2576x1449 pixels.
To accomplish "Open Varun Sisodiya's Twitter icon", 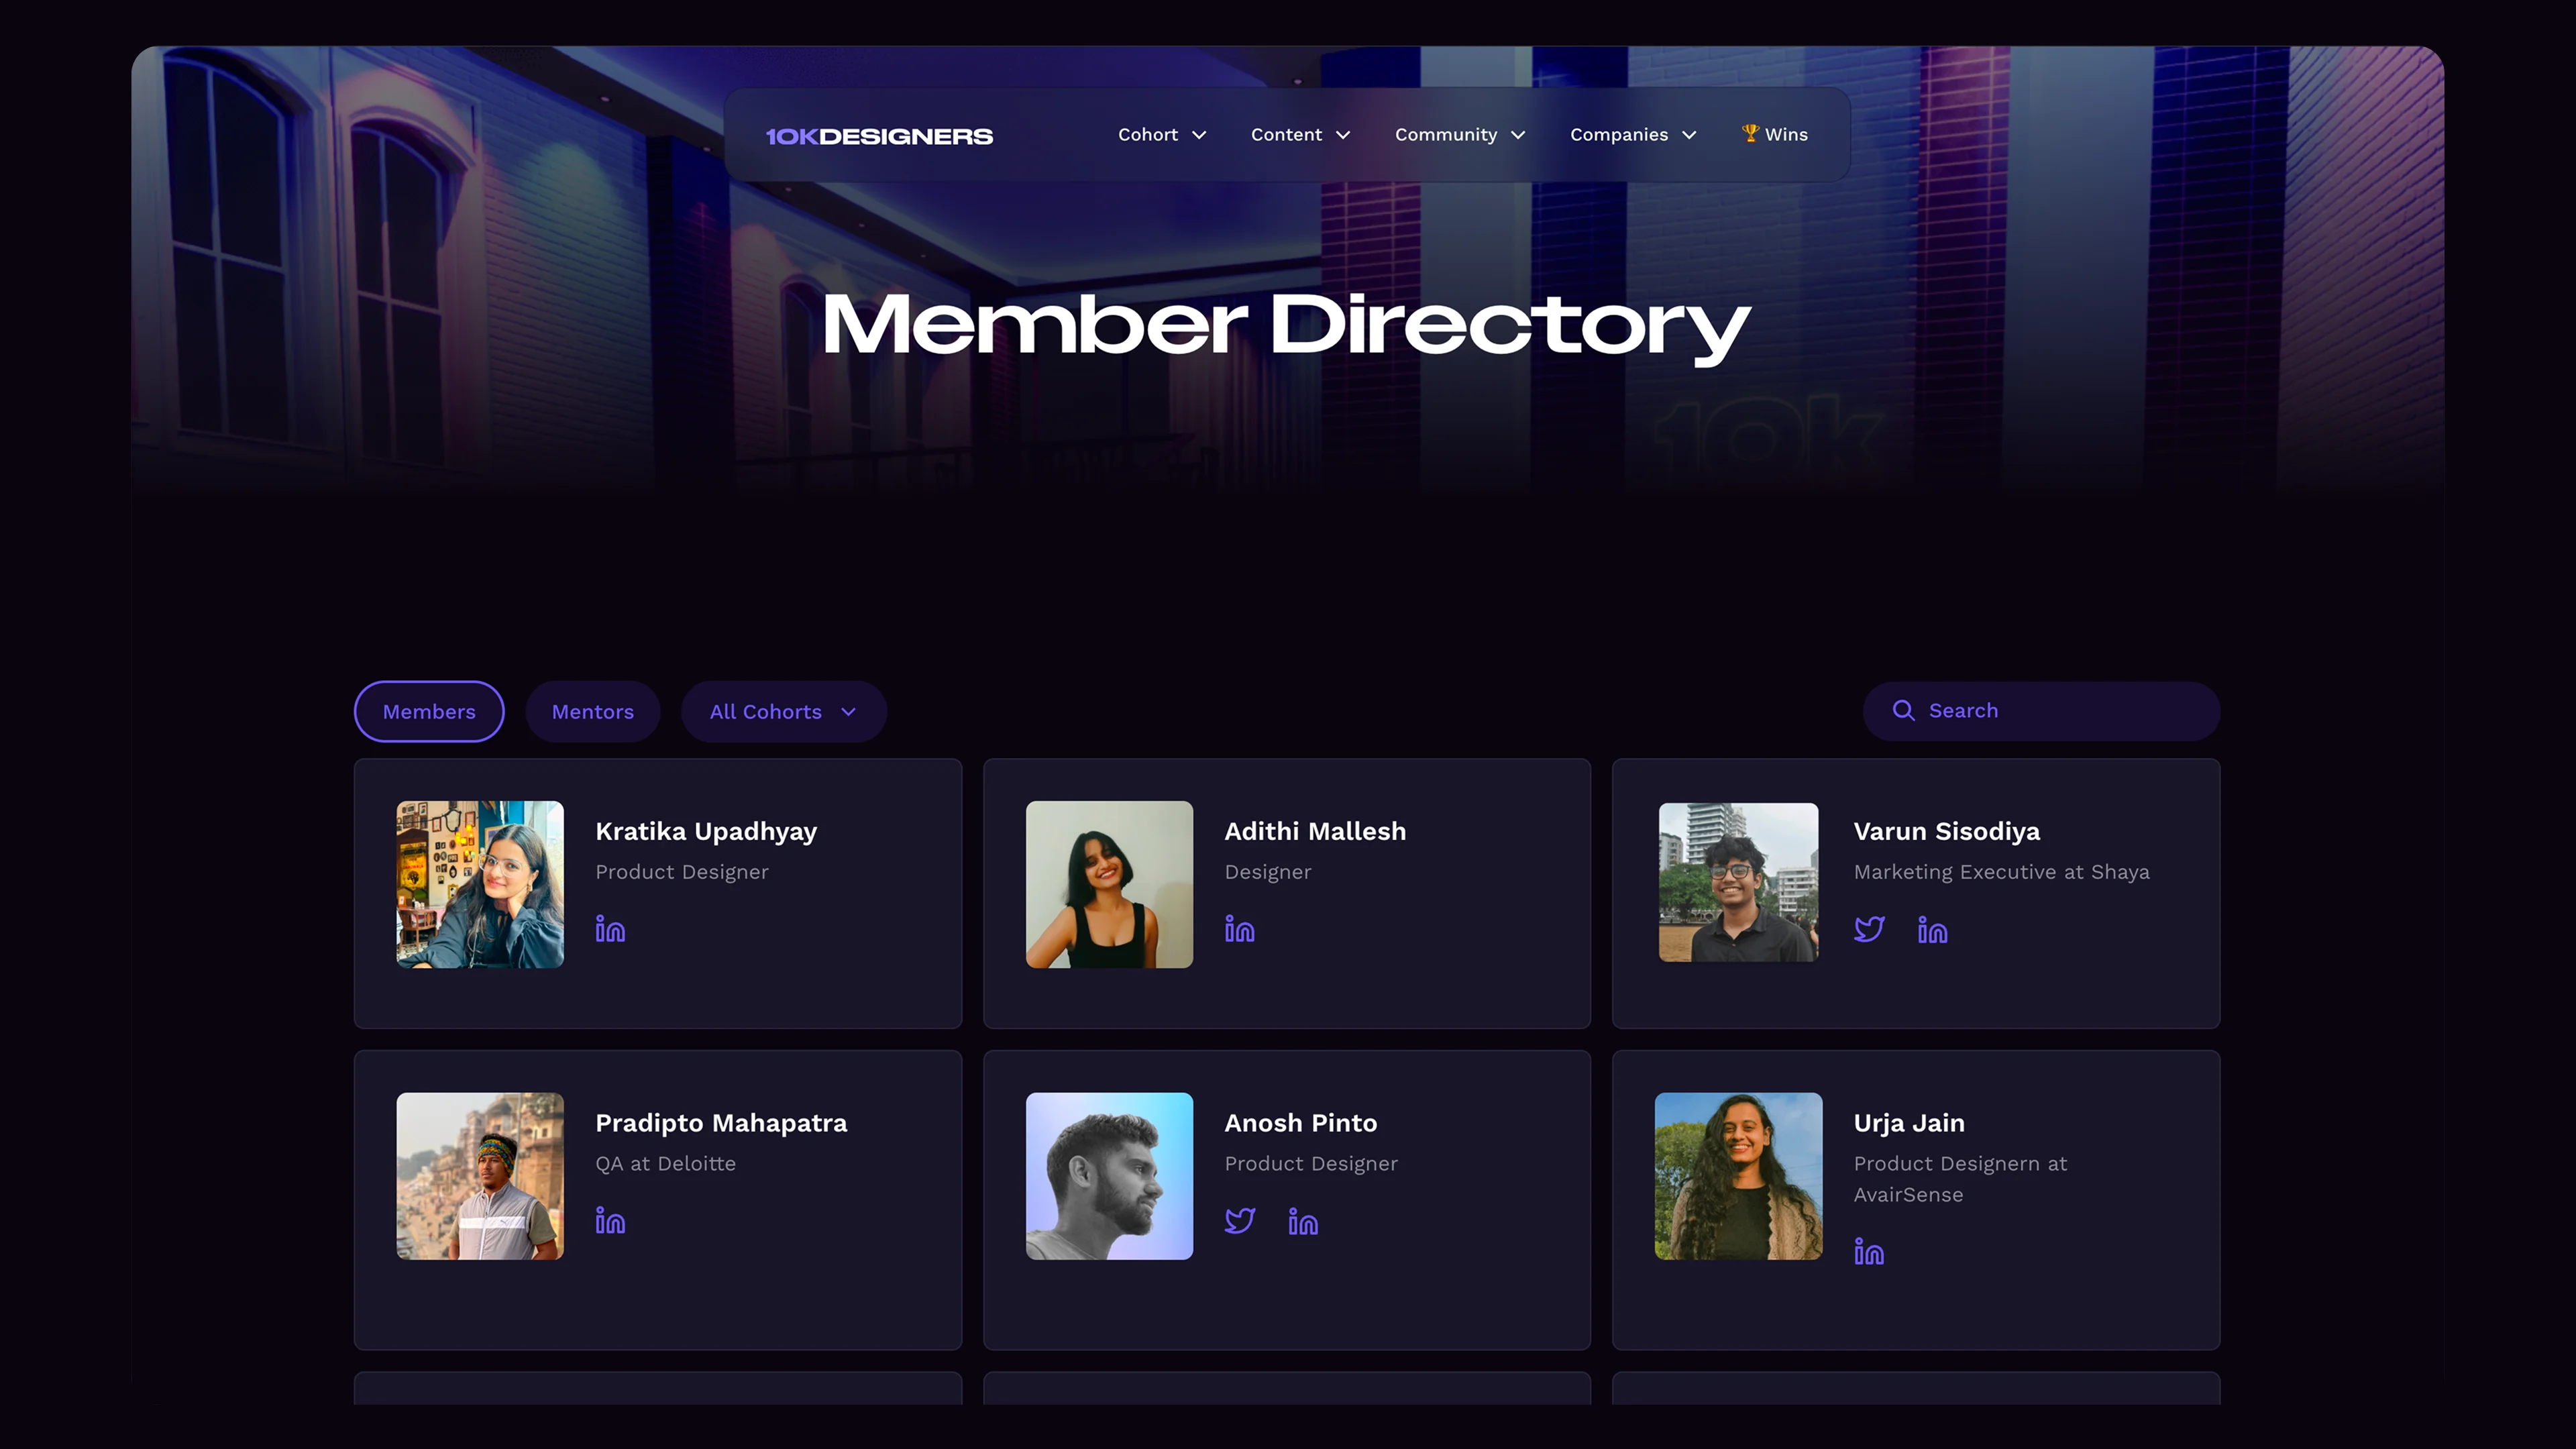I will pos(1868,929).
